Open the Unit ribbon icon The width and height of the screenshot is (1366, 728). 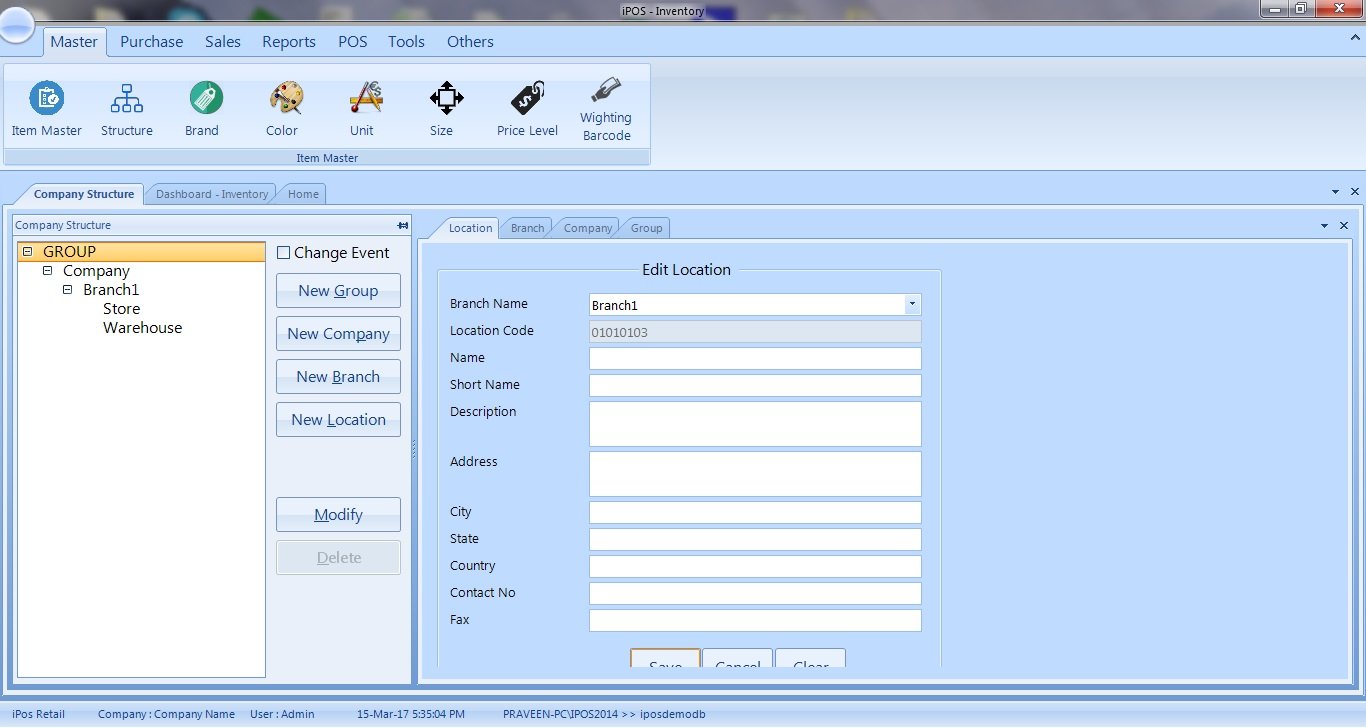(365, 99)
